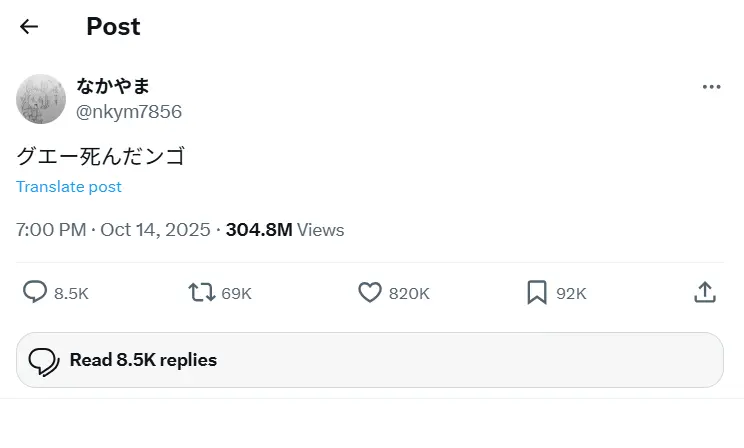The width and height of the screenshot is (744, 448).
Task: Click the display name なかやま
Action: point(113,86)
